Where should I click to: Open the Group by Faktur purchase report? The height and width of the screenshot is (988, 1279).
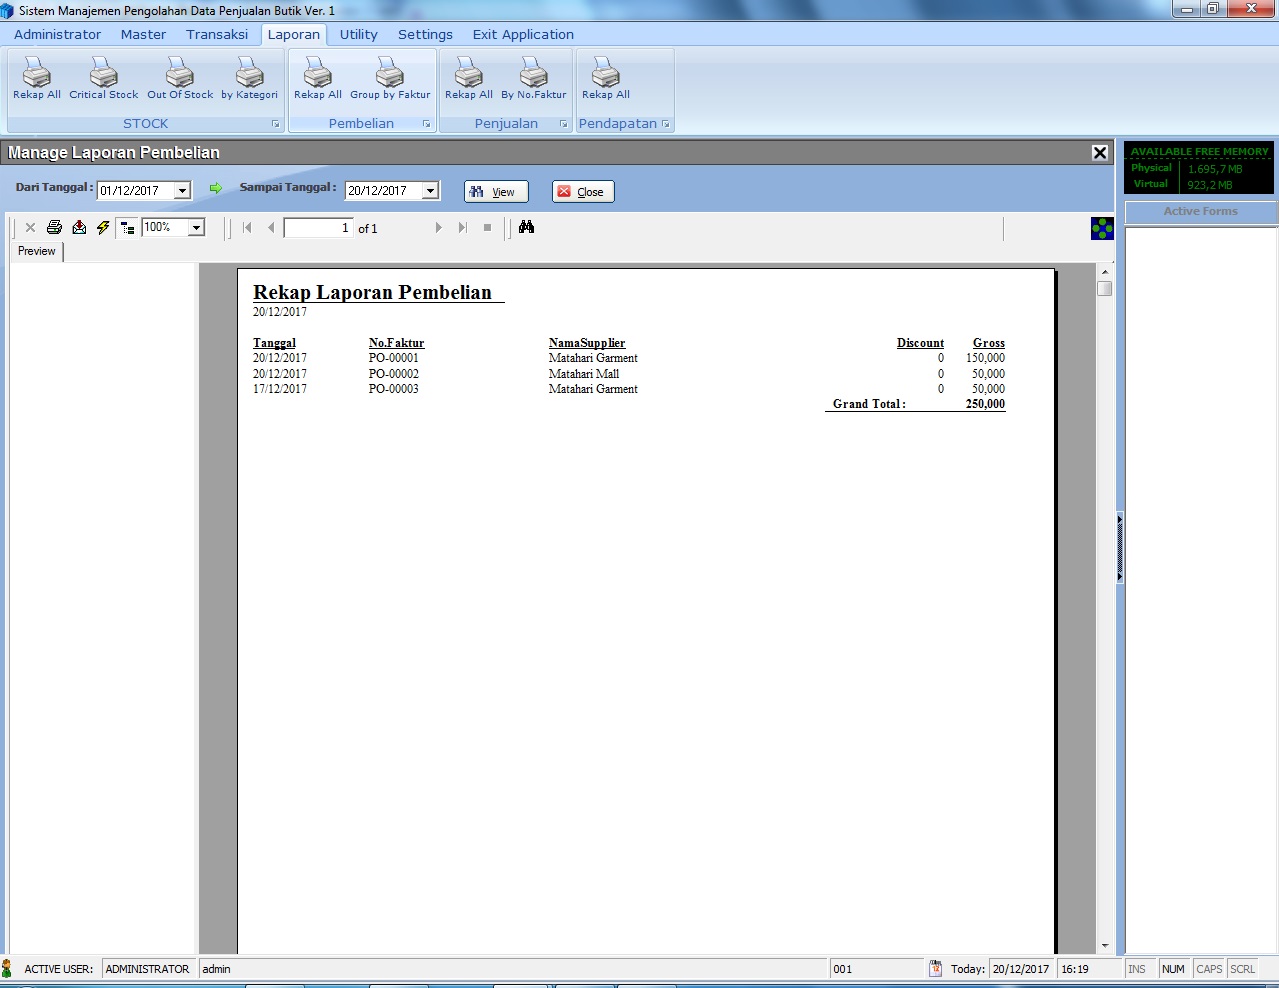coord(390,75)
